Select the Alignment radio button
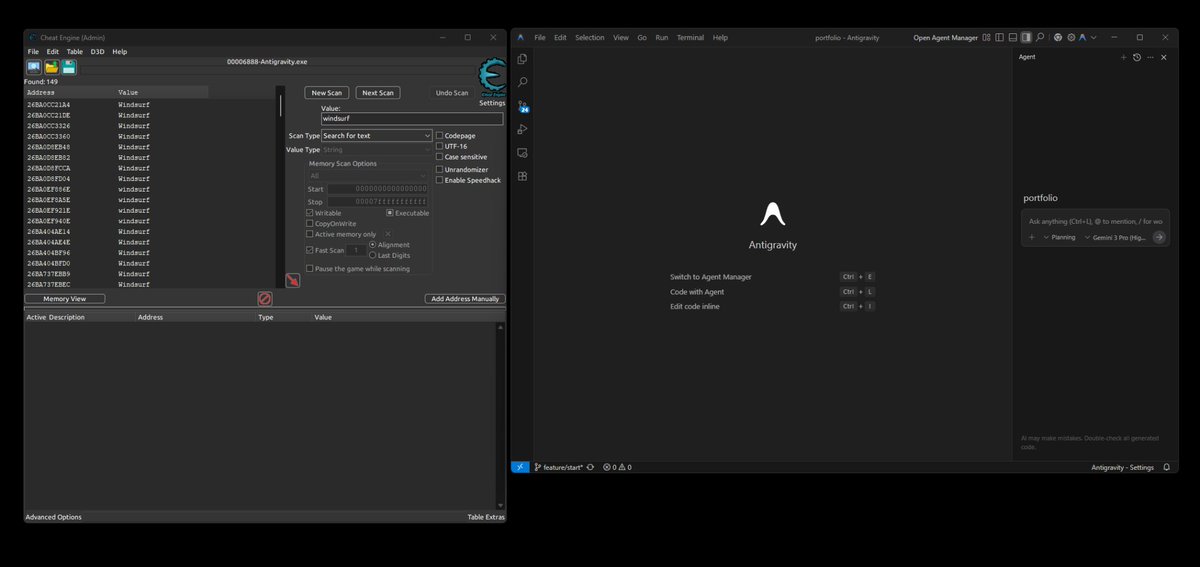 tap(373, 245)
